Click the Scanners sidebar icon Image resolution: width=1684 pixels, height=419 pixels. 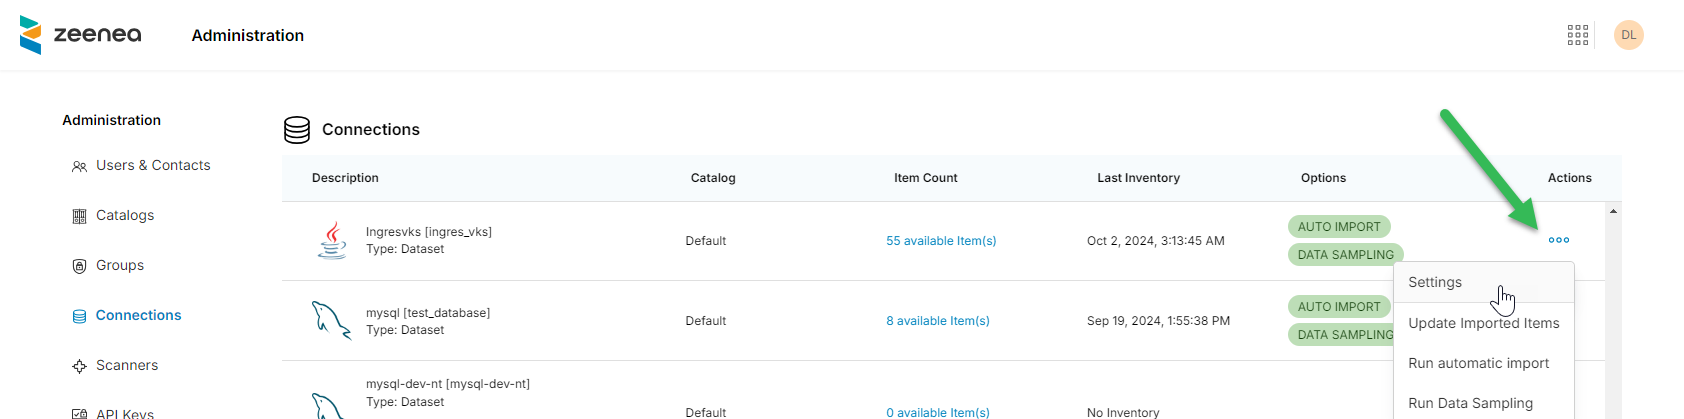[x=79, y=366]
